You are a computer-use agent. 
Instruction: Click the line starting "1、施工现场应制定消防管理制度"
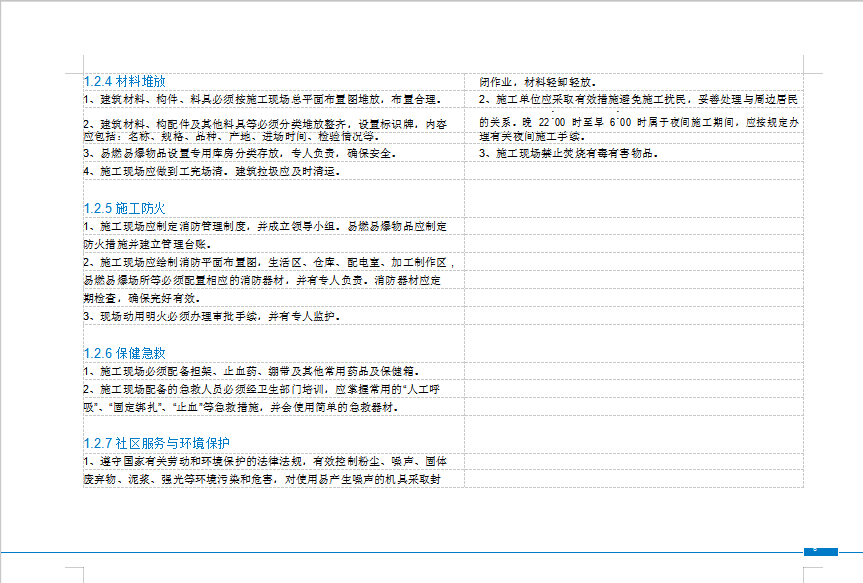[x=265, y=226]
